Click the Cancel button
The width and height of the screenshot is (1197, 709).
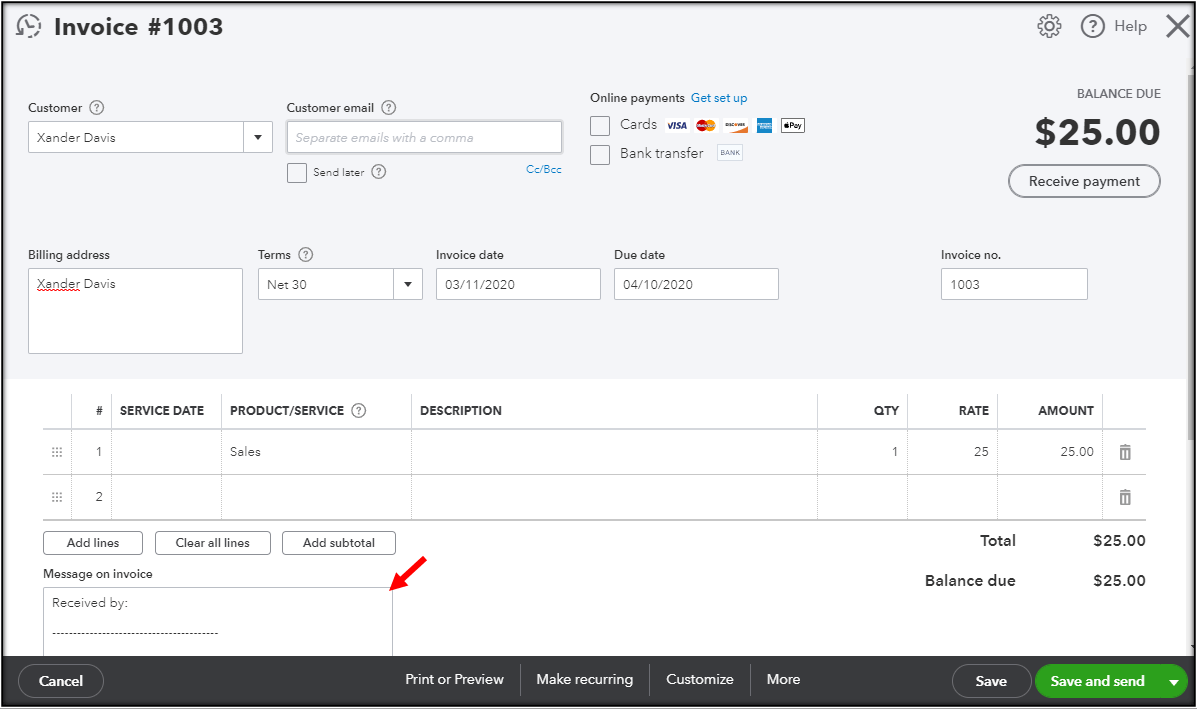pos(61,681)
